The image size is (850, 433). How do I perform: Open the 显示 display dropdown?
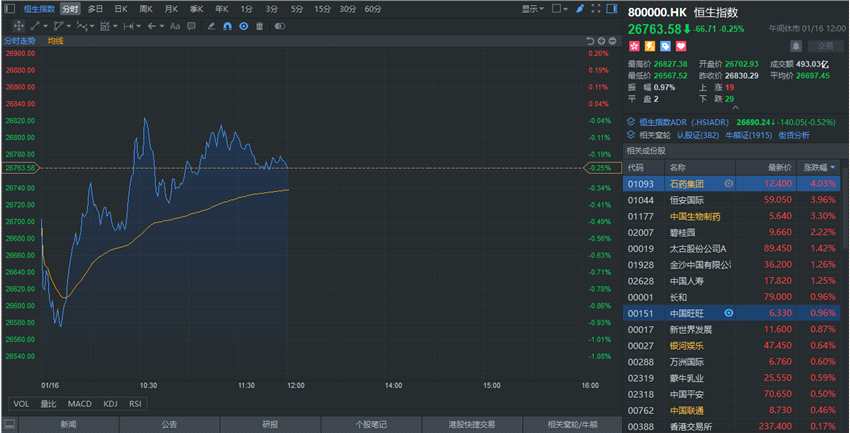(x=532, y=9)
